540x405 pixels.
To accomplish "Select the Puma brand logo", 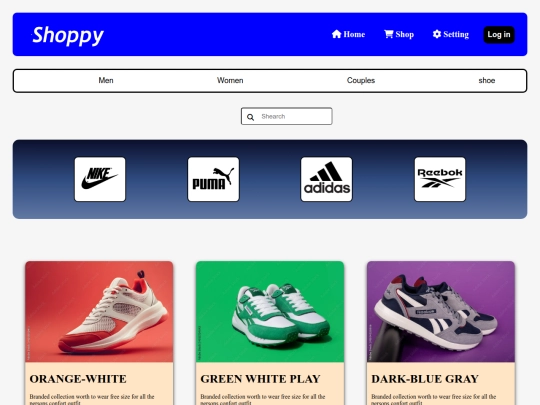I will 213,179.
